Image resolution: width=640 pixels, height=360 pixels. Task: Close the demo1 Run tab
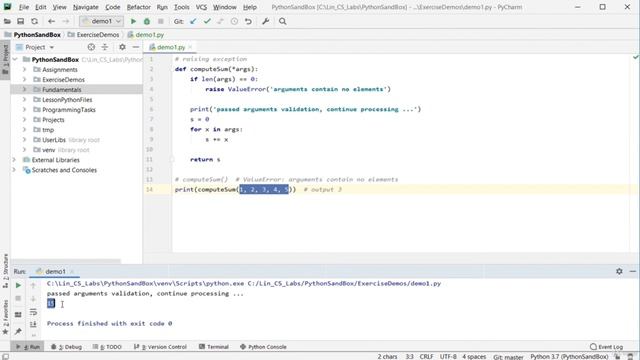[72, 271]
